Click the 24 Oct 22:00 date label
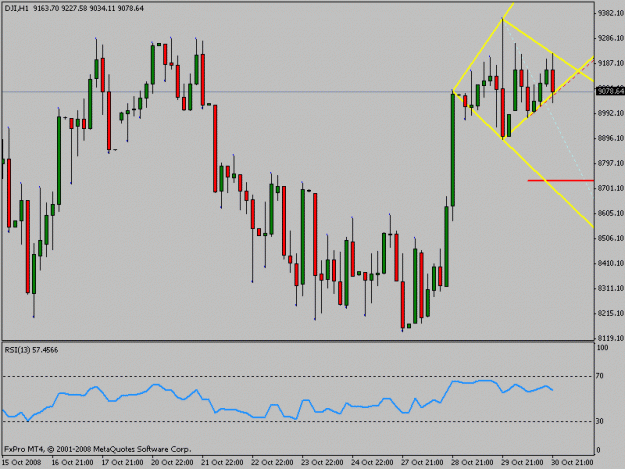Viewport: 625px width, 469px height. tap(372, 462)
